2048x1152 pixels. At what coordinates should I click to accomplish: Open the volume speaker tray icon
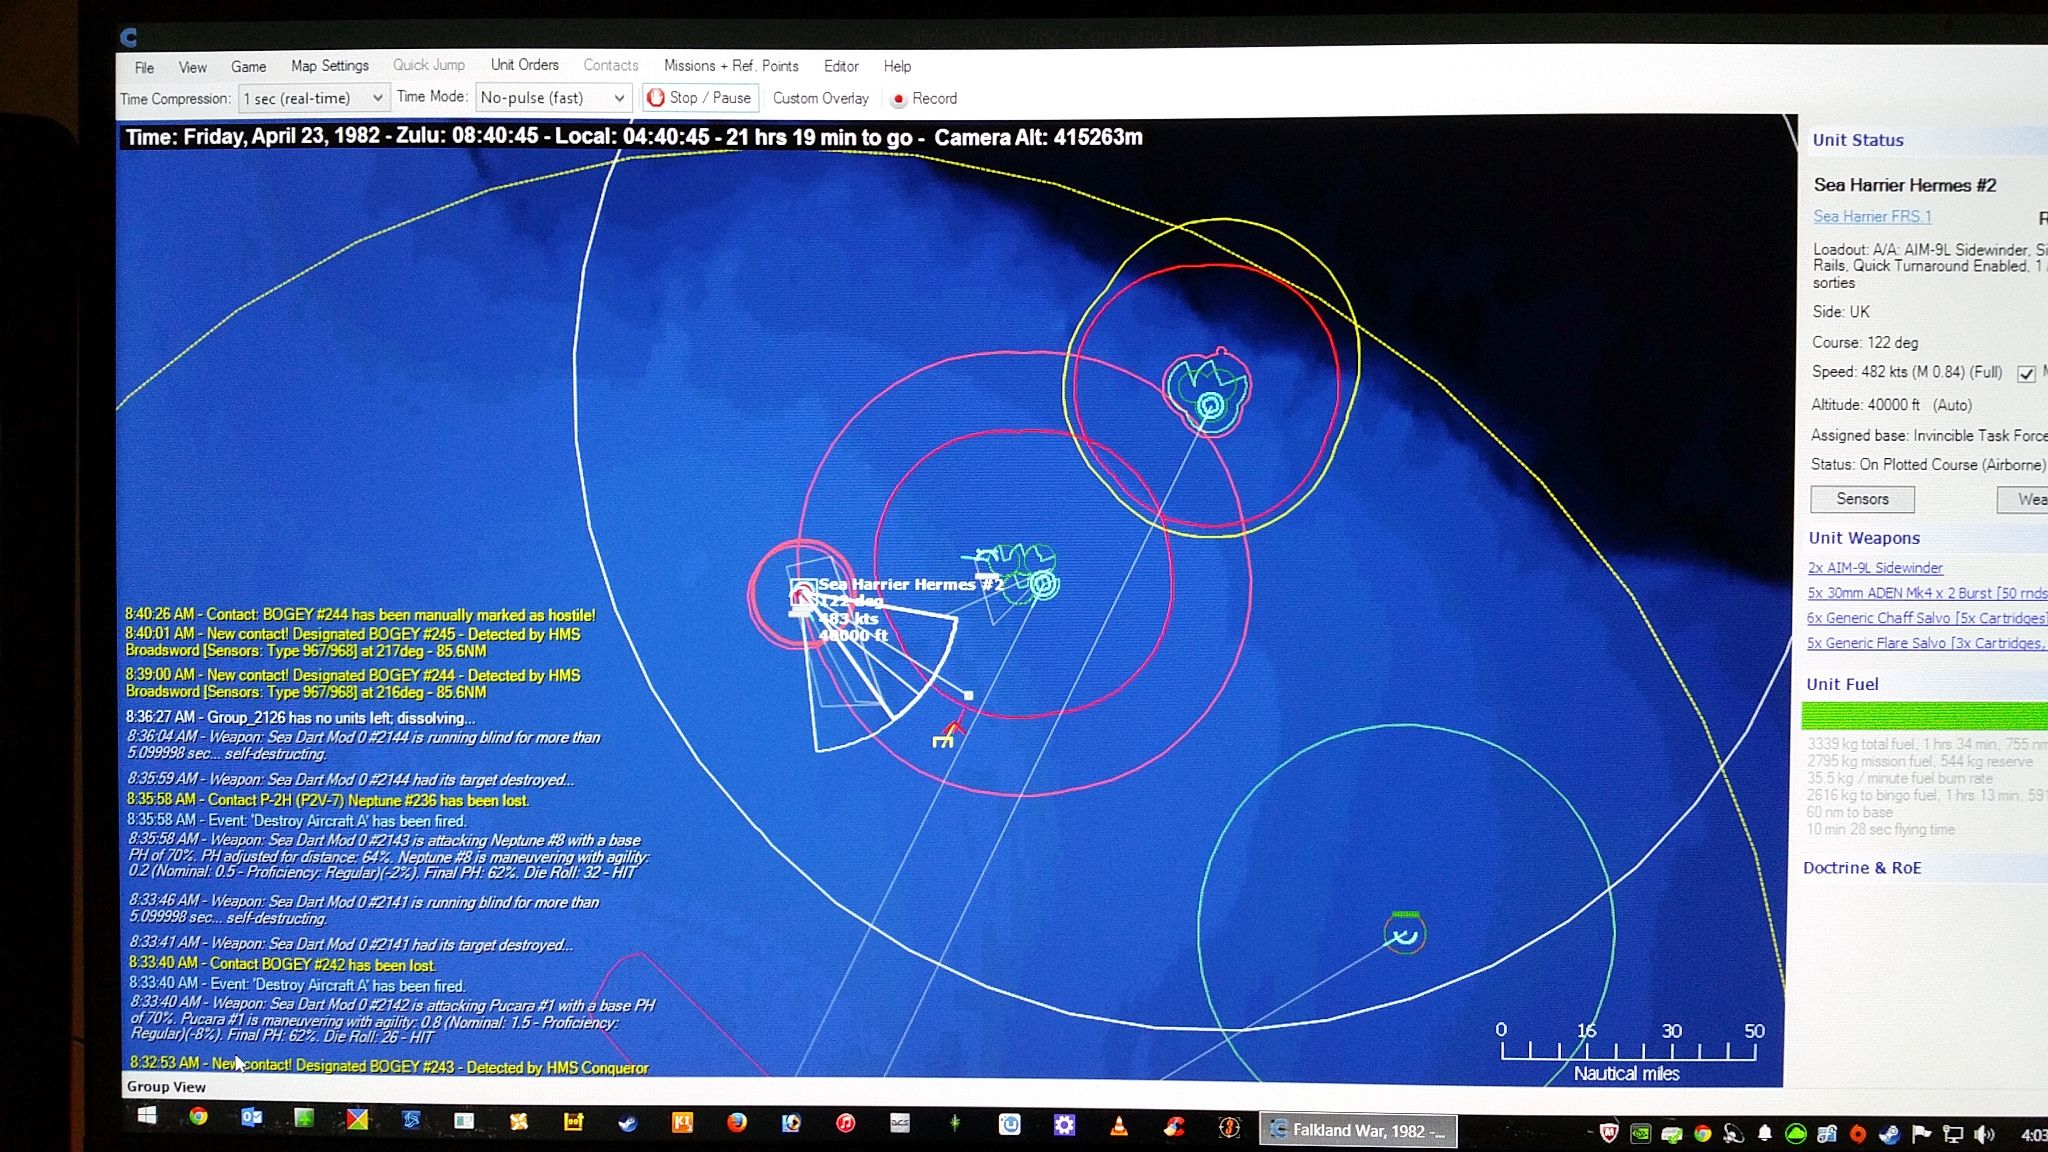(1984, 1135)
